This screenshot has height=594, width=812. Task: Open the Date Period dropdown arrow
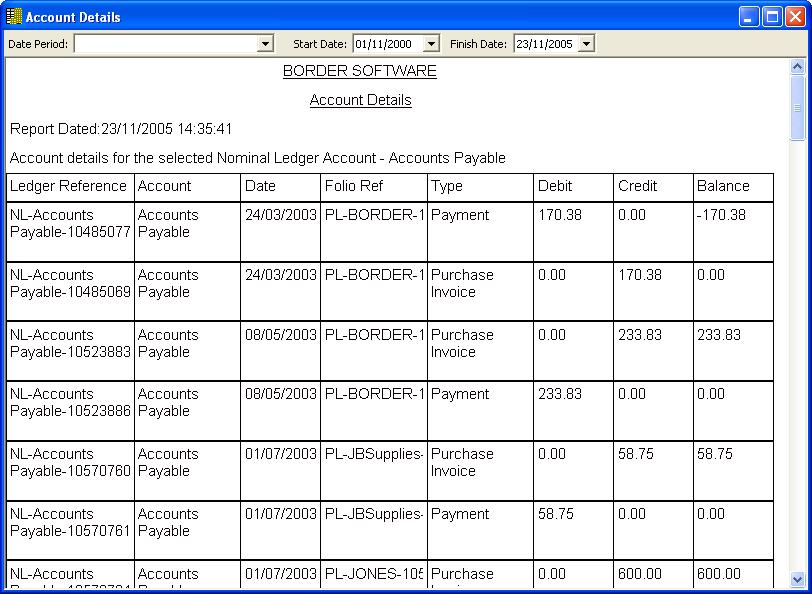[x=265, y=44]
